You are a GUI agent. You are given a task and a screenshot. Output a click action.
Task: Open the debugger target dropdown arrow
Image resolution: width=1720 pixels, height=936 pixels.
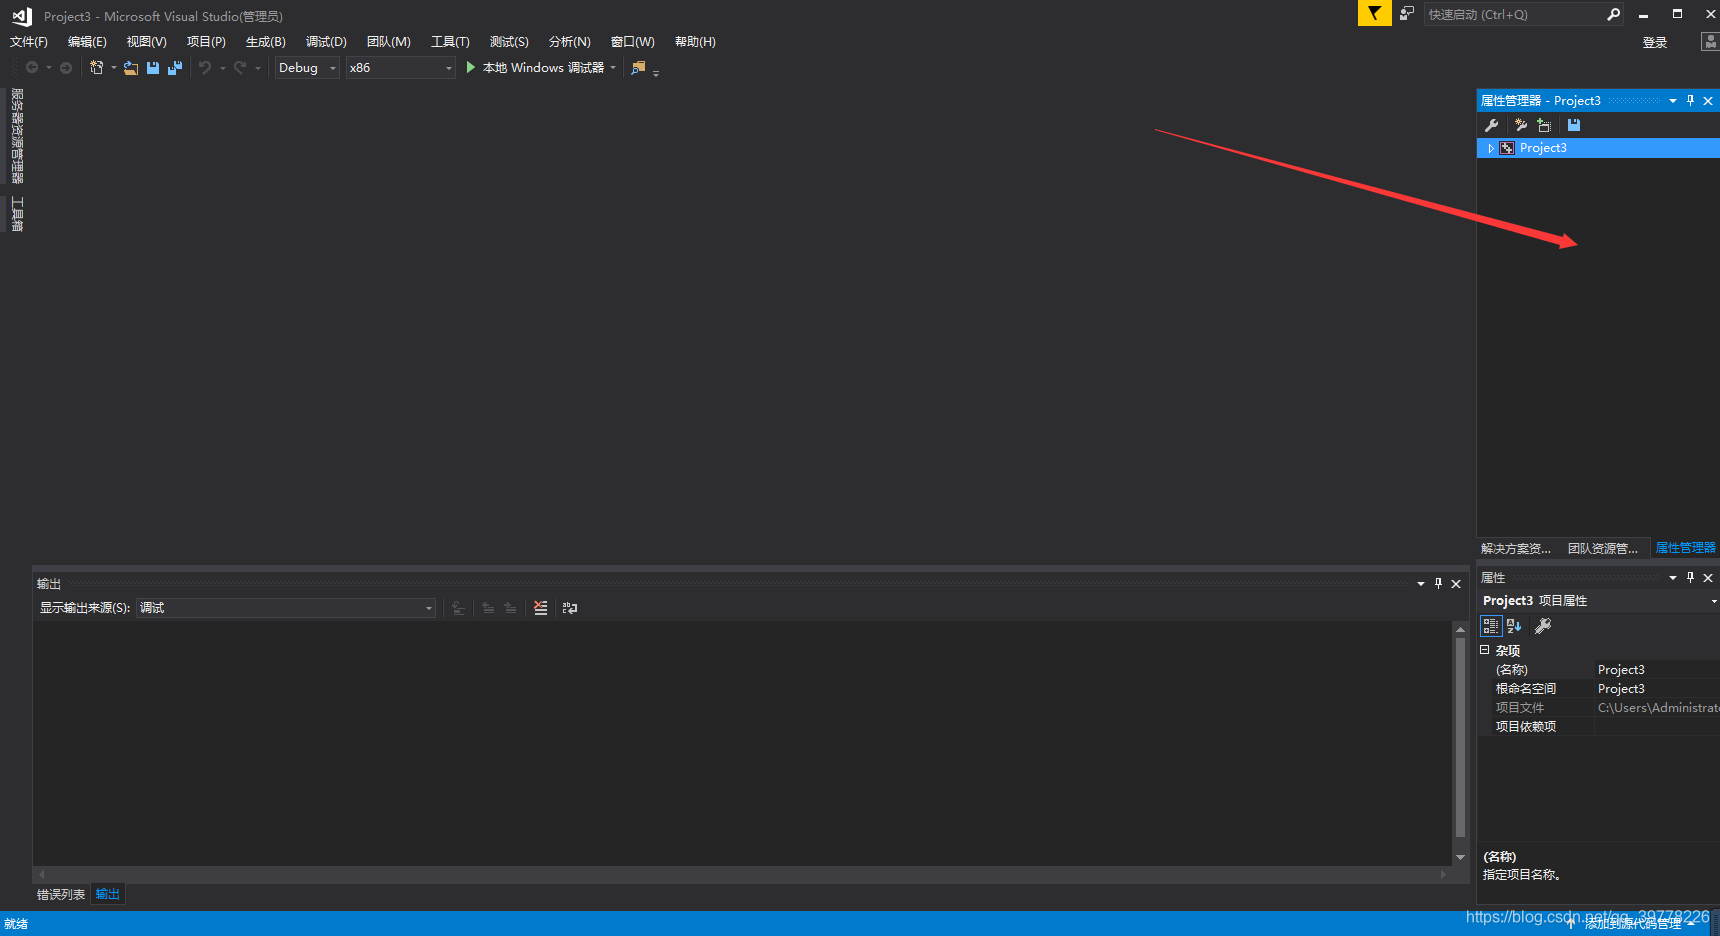pyautogui.click(x=613, y=68)
